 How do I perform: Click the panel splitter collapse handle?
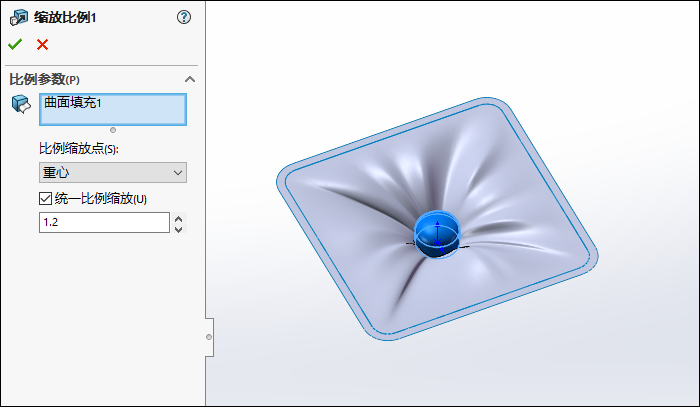(209, 337)
